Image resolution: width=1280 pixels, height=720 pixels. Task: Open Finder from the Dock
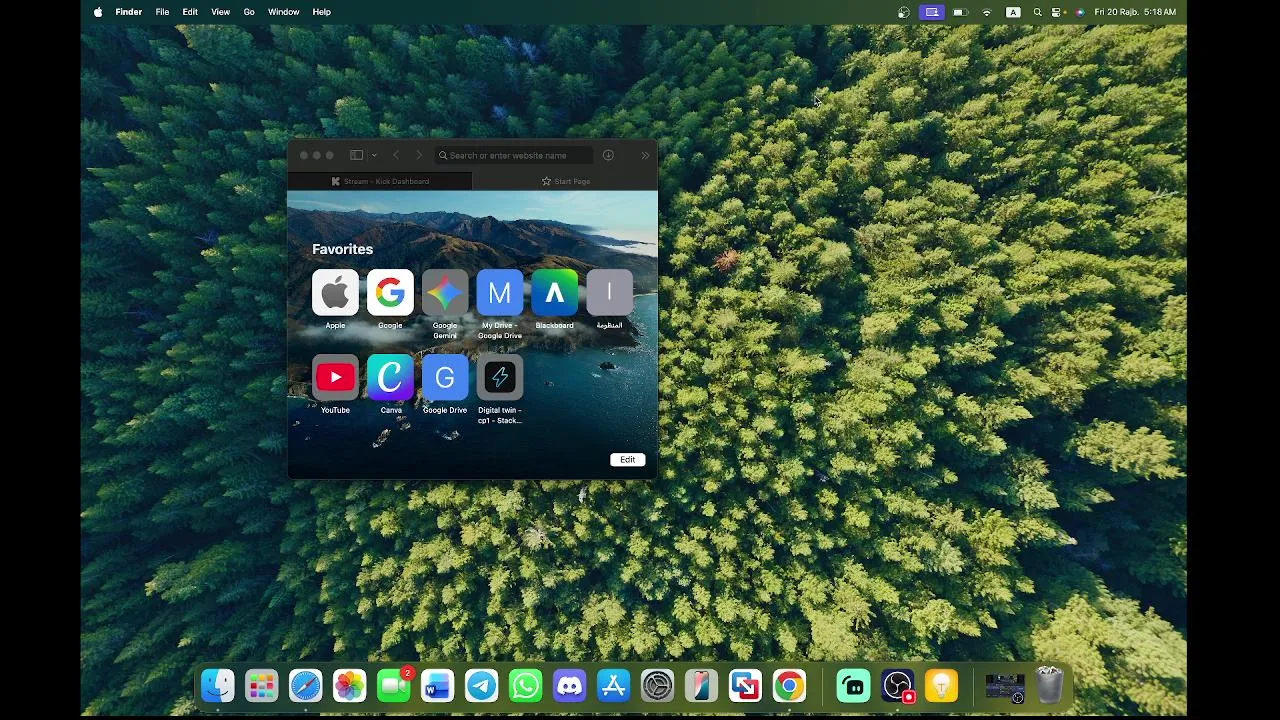click(218, 686)
